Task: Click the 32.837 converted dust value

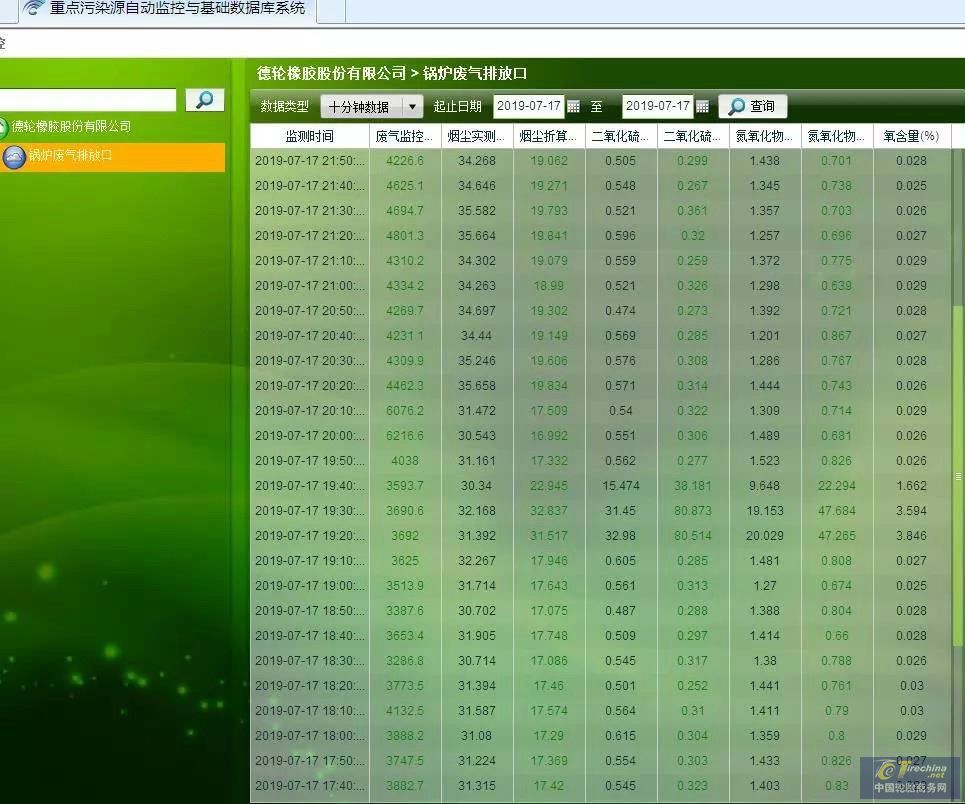Action: pyautogui.click(x=548, y=511)
